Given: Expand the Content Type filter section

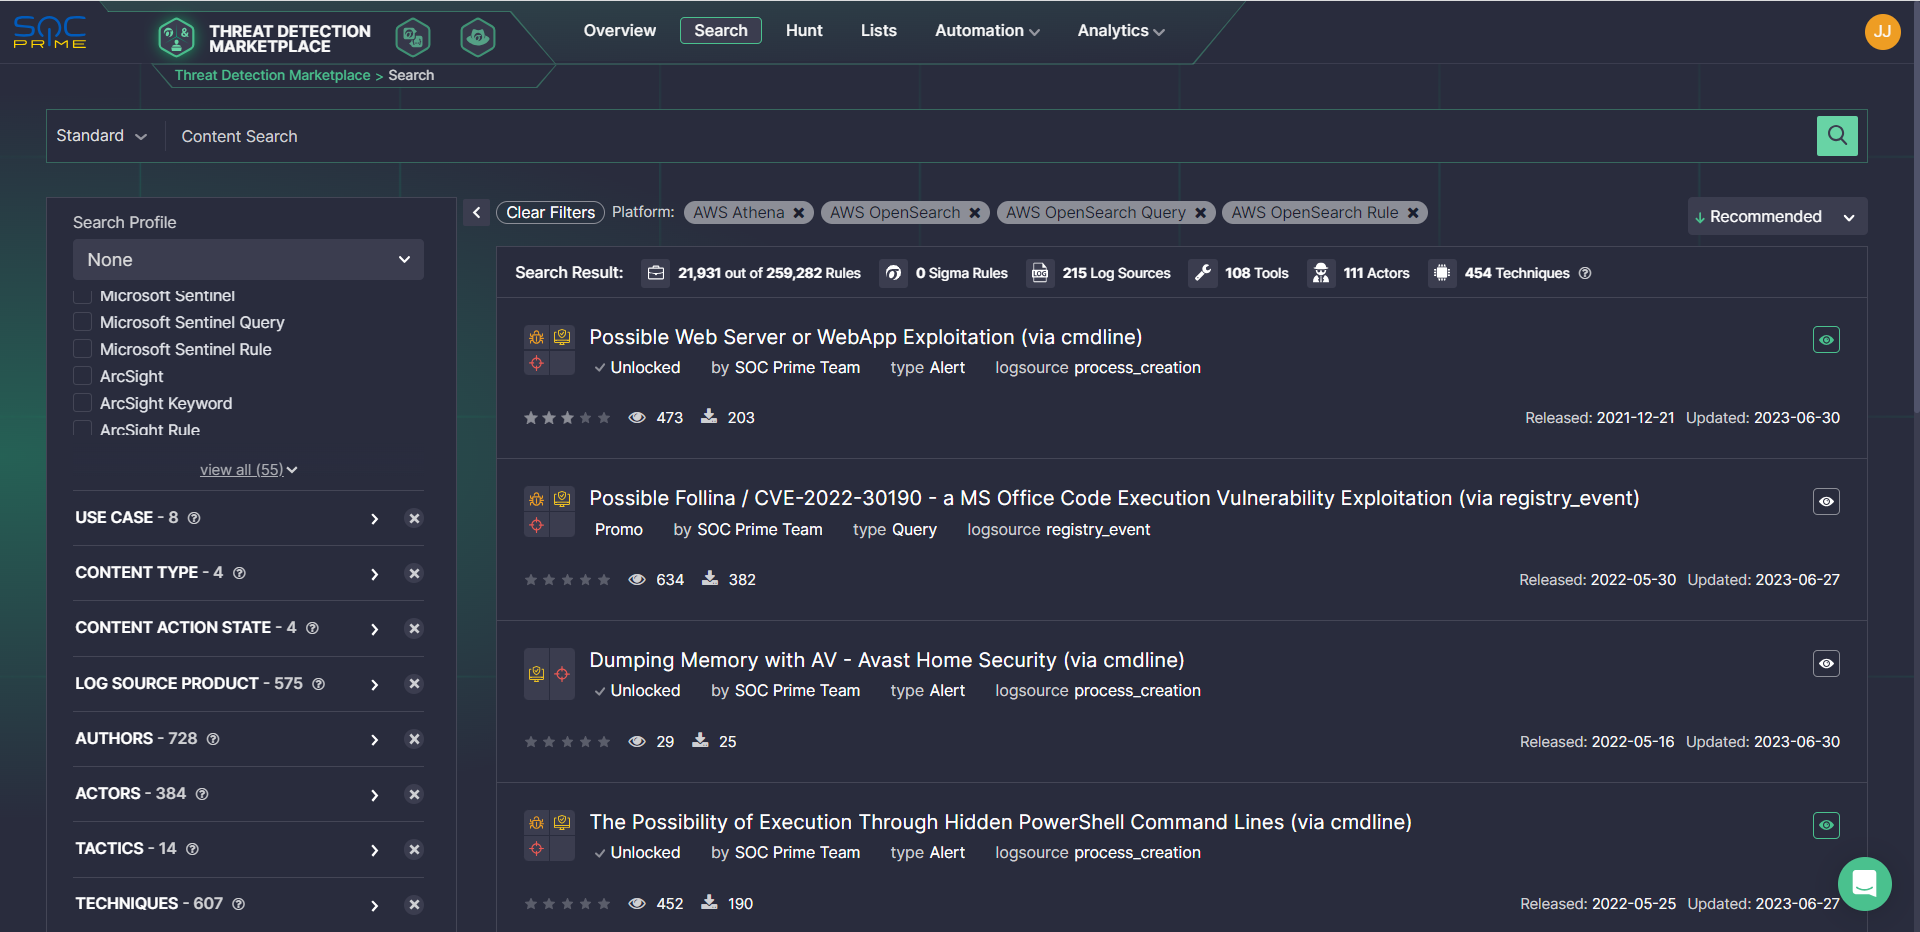Looking at the screenshot, I should click(374, 574).
